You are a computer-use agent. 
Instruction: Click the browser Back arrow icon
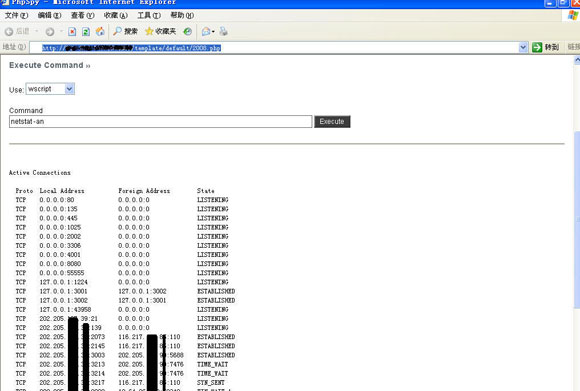[x=9, y=32]
